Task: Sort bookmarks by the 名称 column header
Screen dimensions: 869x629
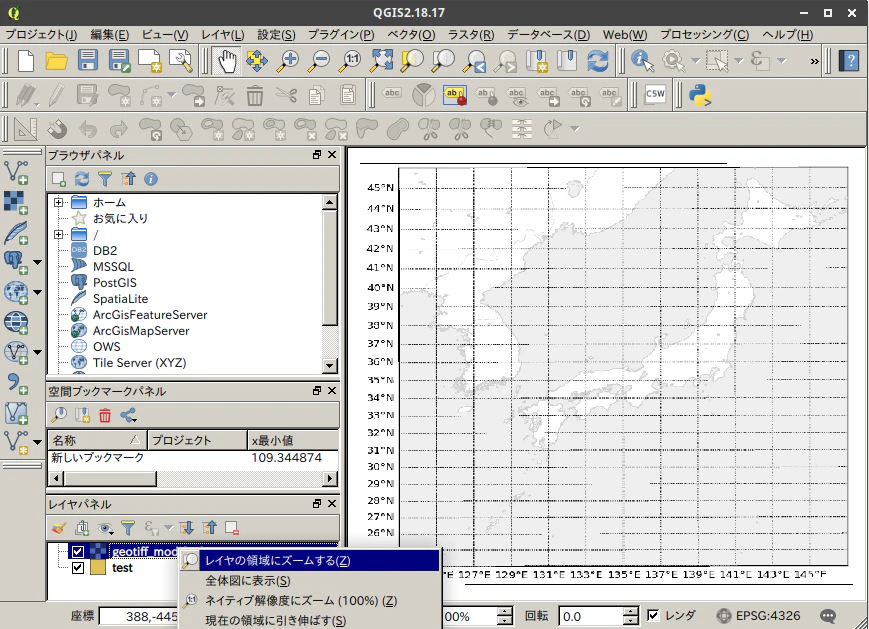Action: pos(97,440)
